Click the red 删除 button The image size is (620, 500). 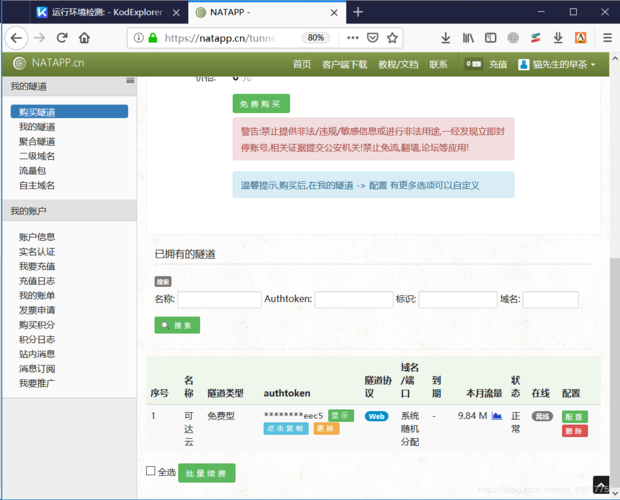(x=575, y=431)
